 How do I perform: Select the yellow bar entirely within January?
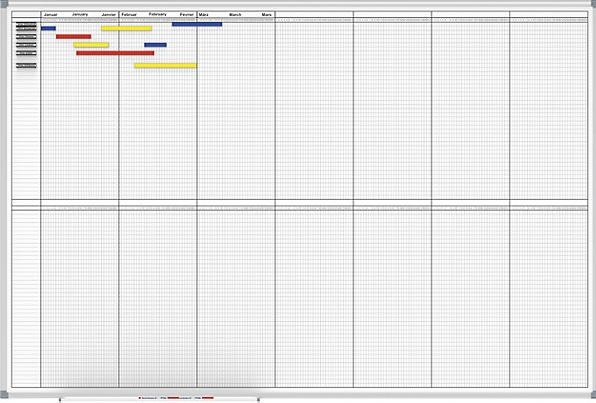click(91, 45)
